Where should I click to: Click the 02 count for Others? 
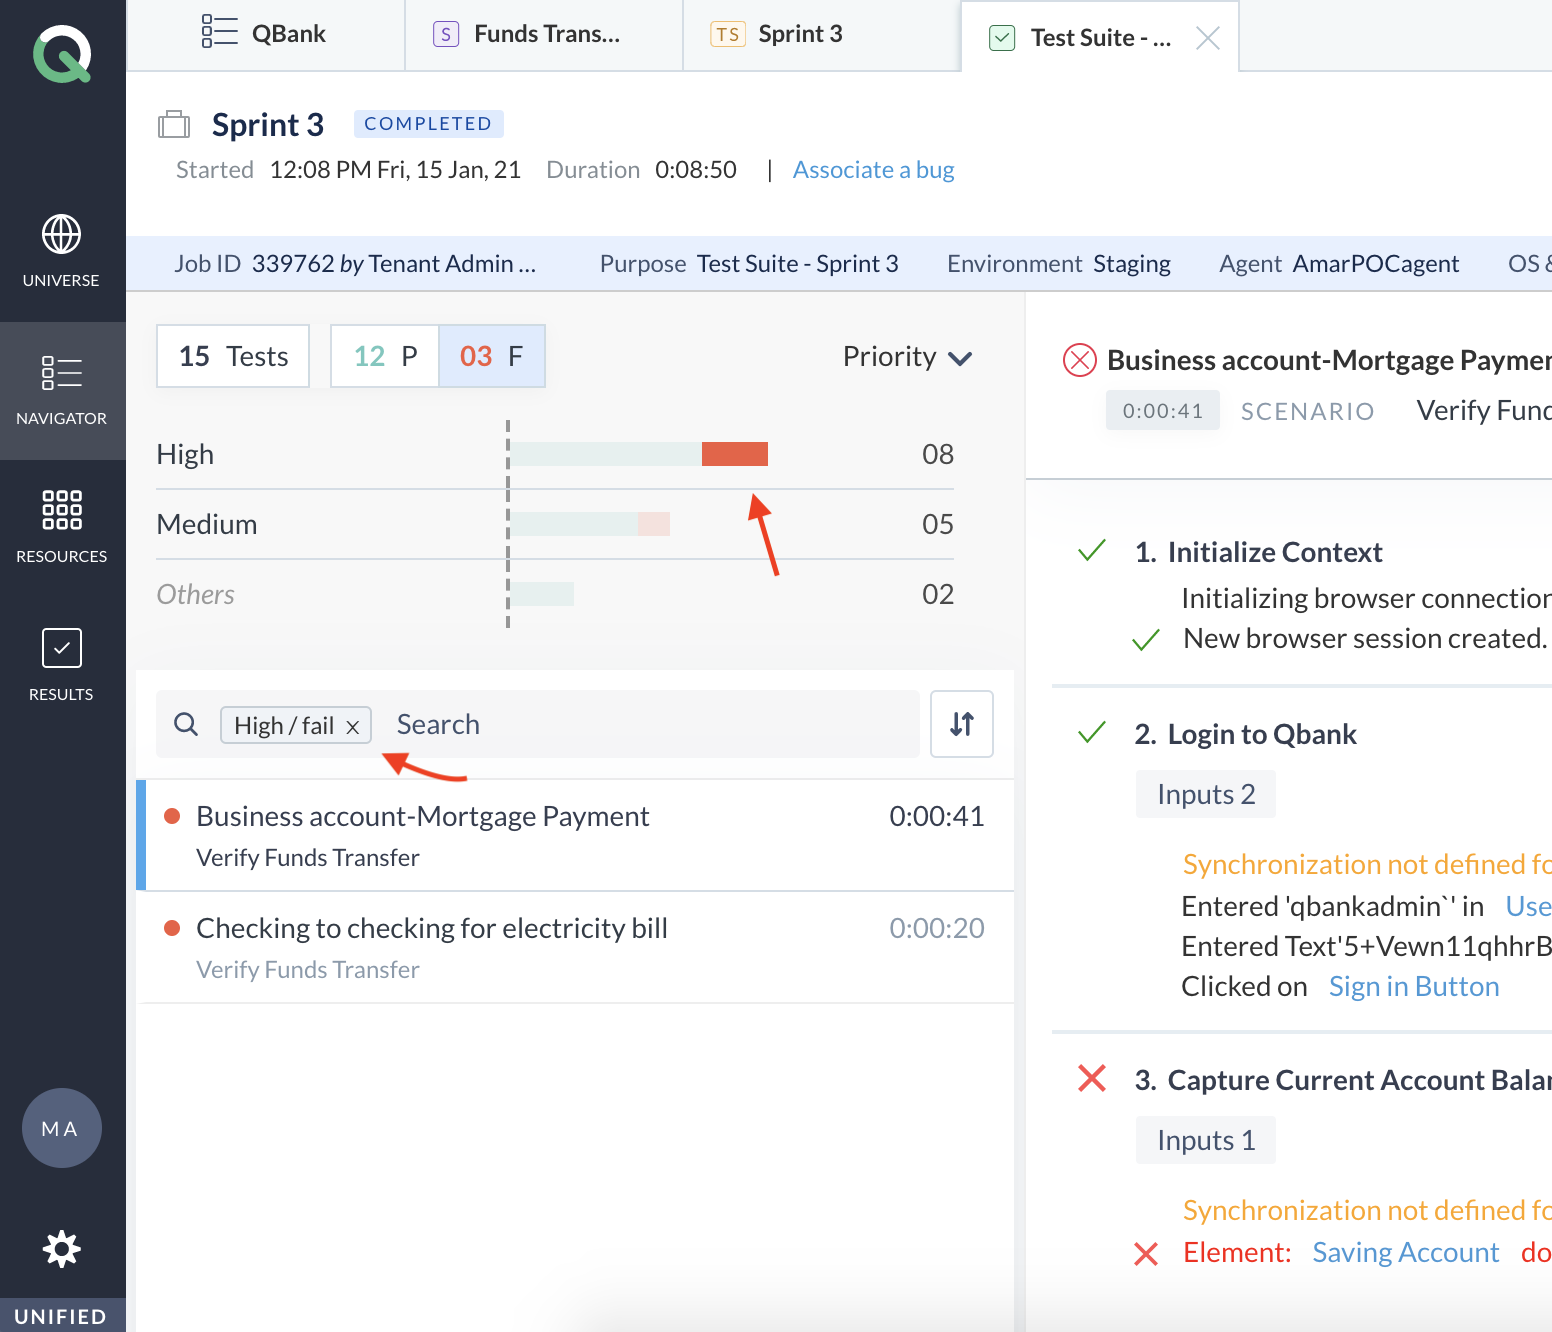[938, 594]
